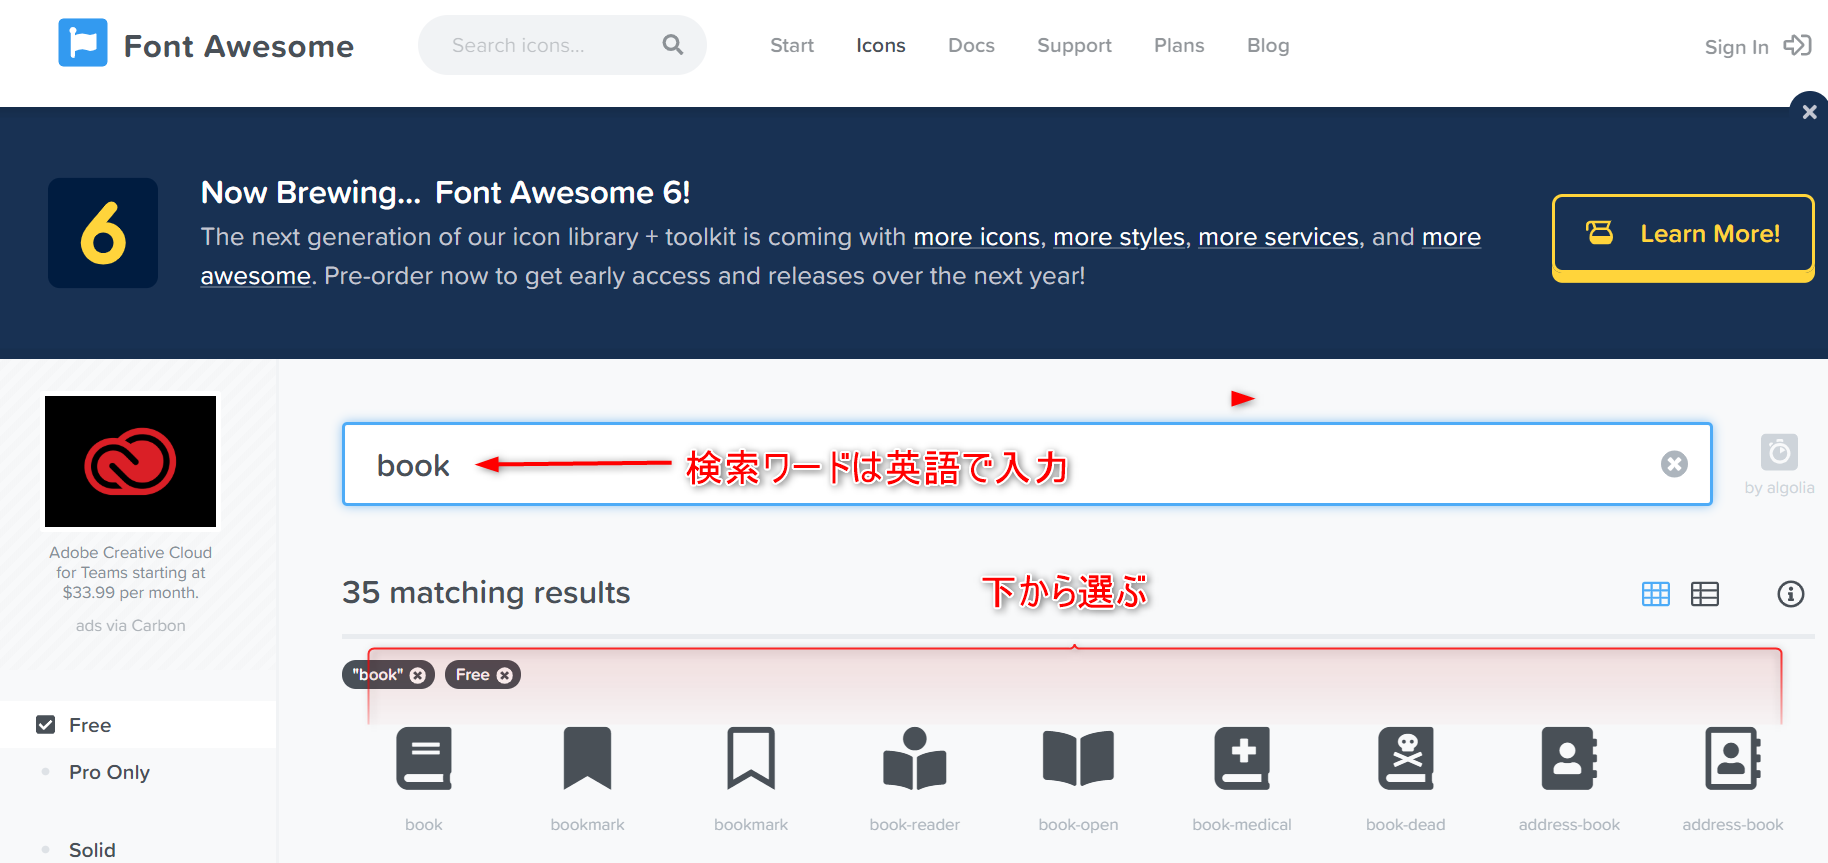Click the "by algolia" text
1828x863 pixels.
point(1779,488)
